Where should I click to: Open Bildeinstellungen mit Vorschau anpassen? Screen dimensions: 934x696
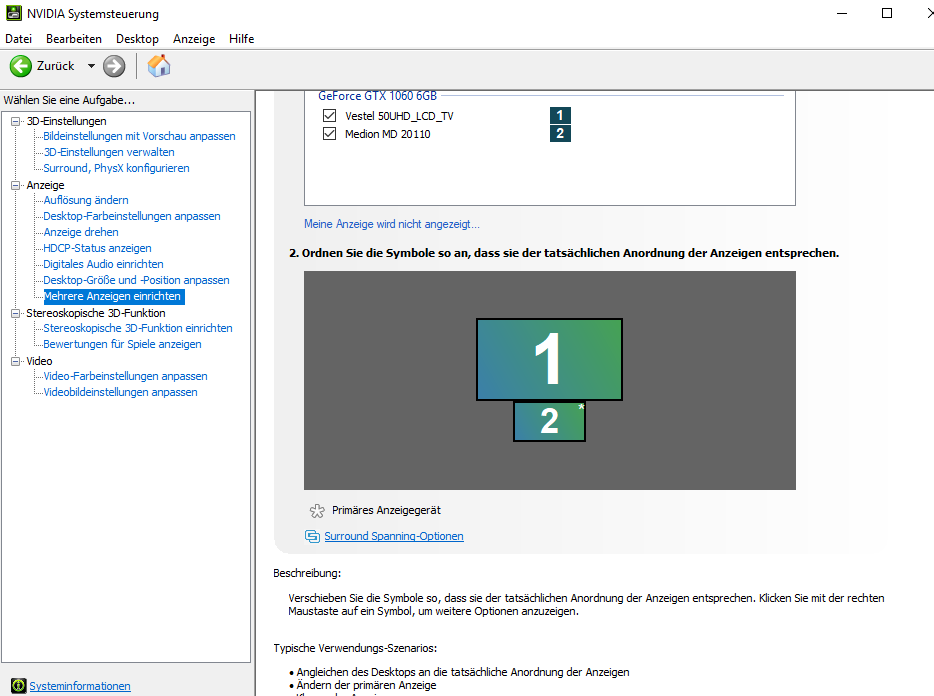pos(139,136)
